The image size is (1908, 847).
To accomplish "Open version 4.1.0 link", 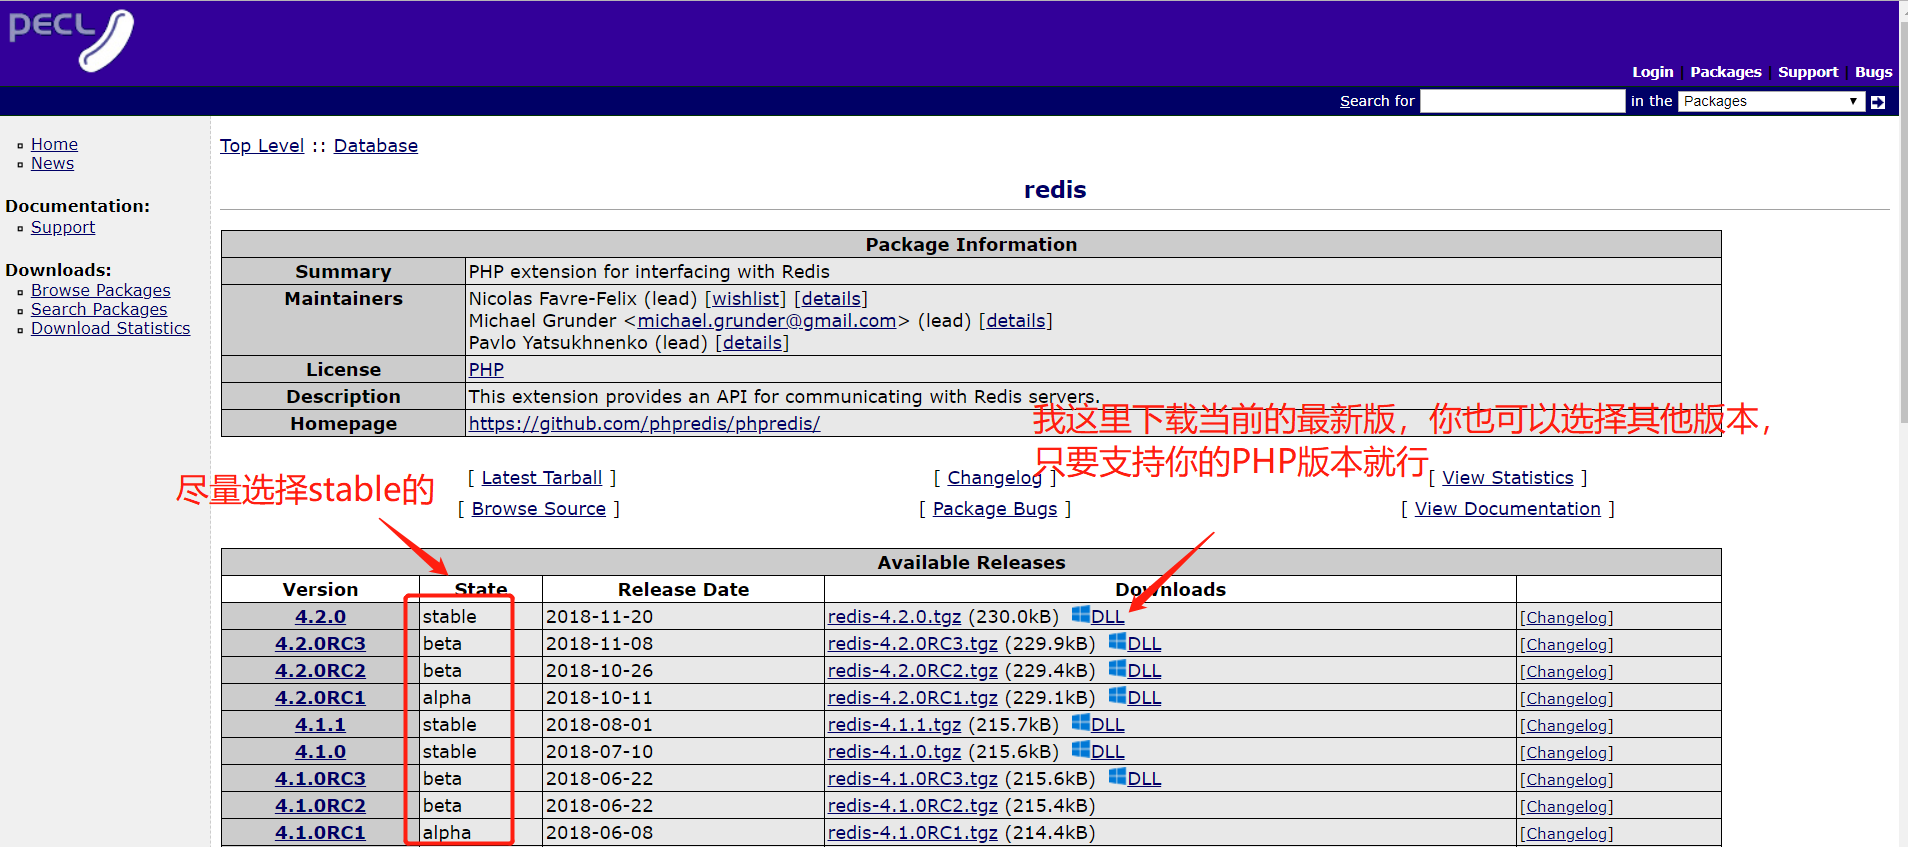I will pyautogui.click(x=320, y=752).
